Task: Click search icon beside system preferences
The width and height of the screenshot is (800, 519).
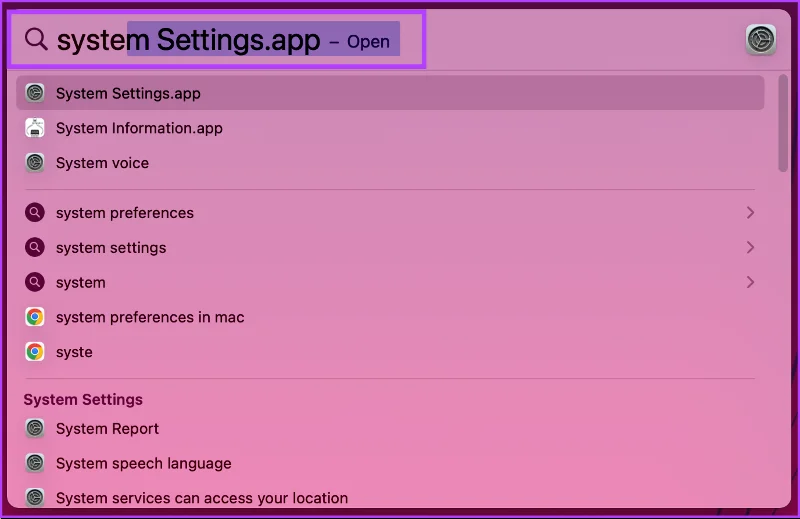Action: [x=35, y=212]
